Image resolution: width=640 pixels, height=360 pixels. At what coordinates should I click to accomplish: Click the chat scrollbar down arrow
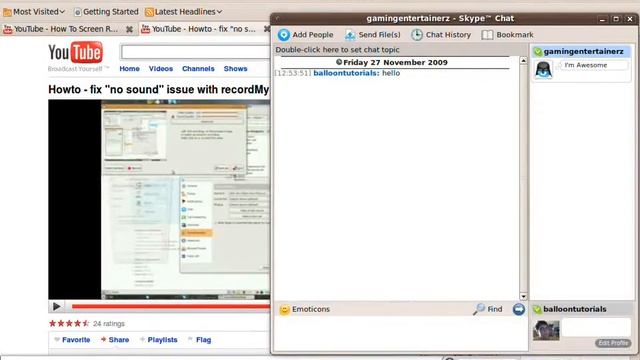(x=523, y=297)
